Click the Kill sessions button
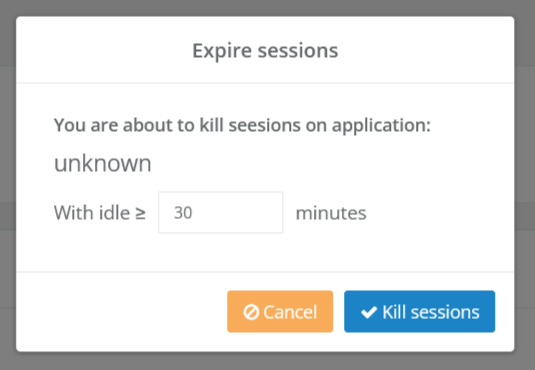 [419, 311]
